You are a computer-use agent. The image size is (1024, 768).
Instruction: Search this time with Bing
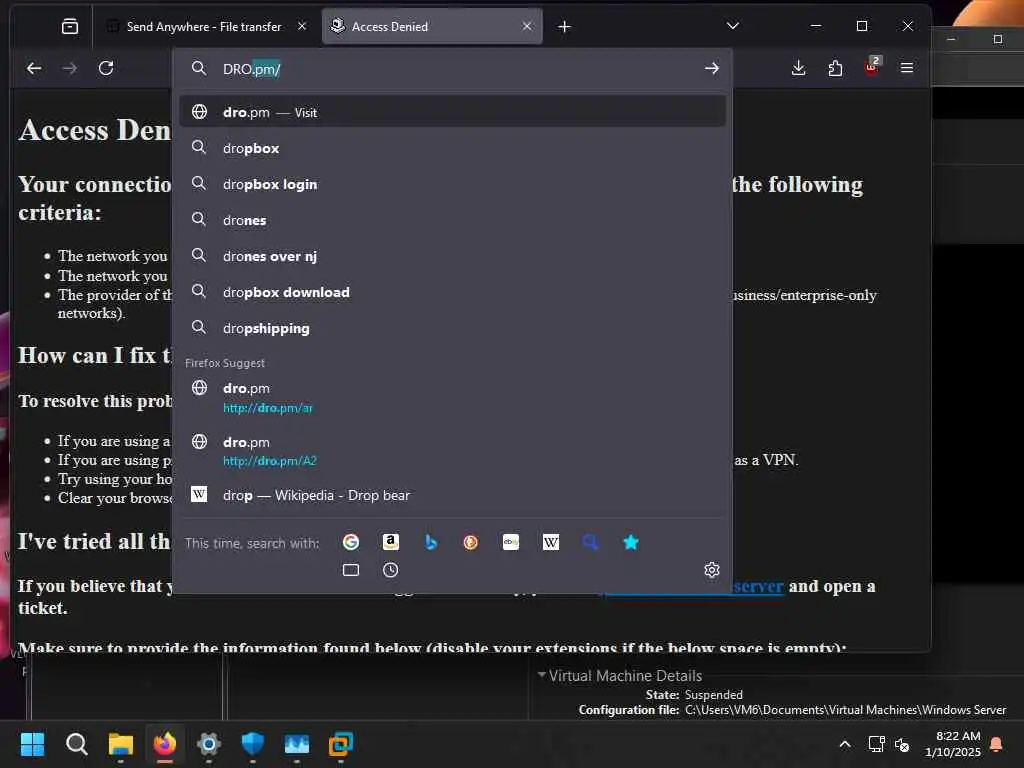coord(431,542)
